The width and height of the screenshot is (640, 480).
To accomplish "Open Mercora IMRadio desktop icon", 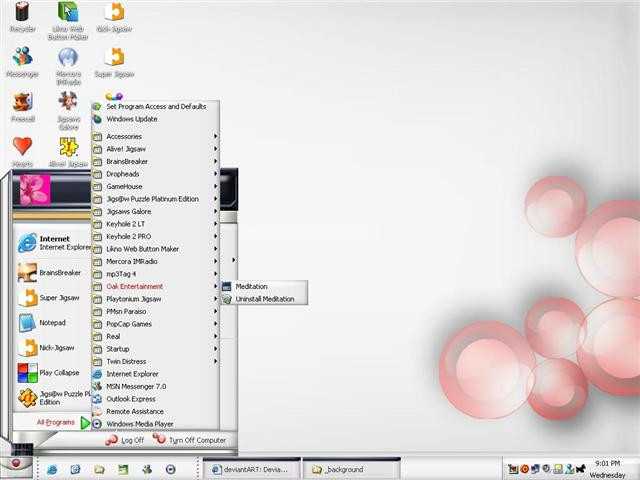I will [68, 66].
